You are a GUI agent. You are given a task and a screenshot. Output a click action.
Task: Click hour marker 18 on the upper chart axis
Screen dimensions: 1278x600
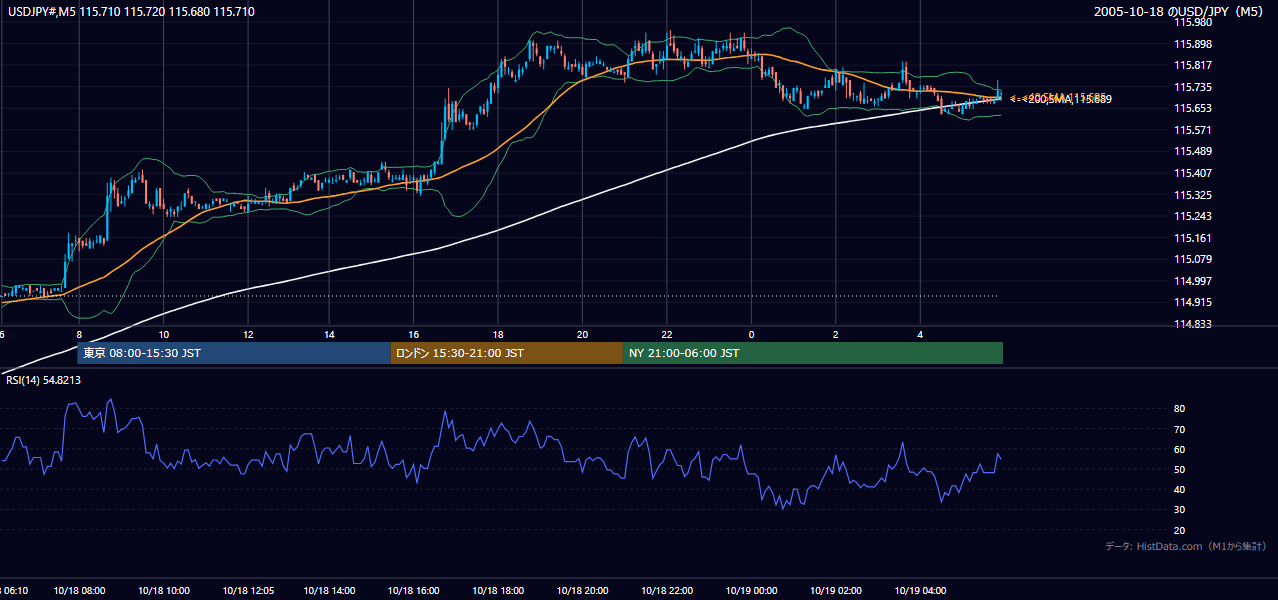click(498, 335)
